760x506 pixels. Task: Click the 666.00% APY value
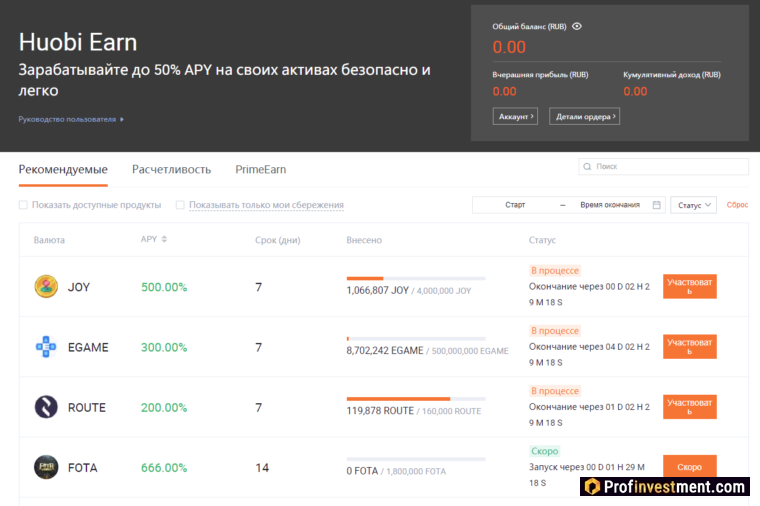coord(164,468)
